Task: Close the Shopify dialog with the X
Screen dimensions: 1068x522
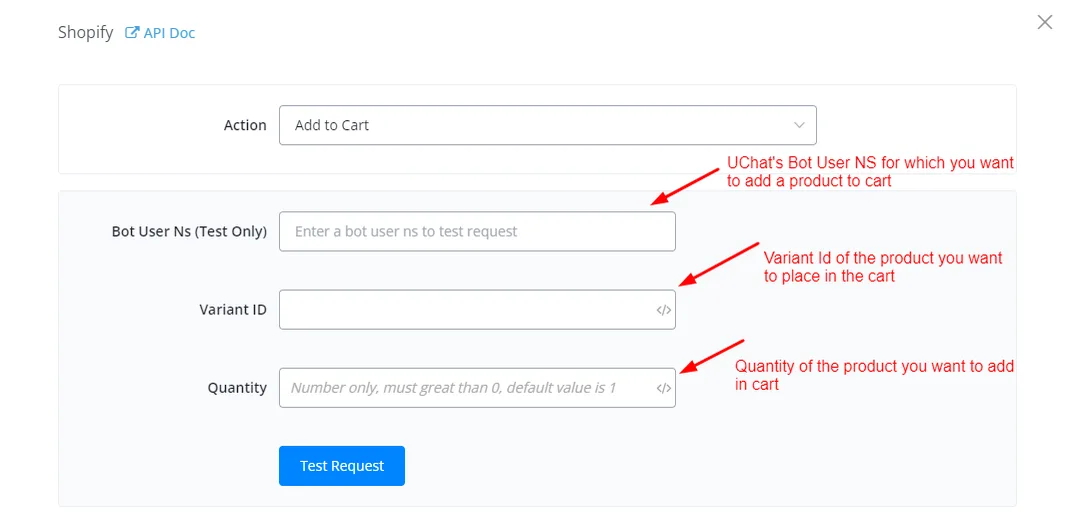Action: 1044,22
